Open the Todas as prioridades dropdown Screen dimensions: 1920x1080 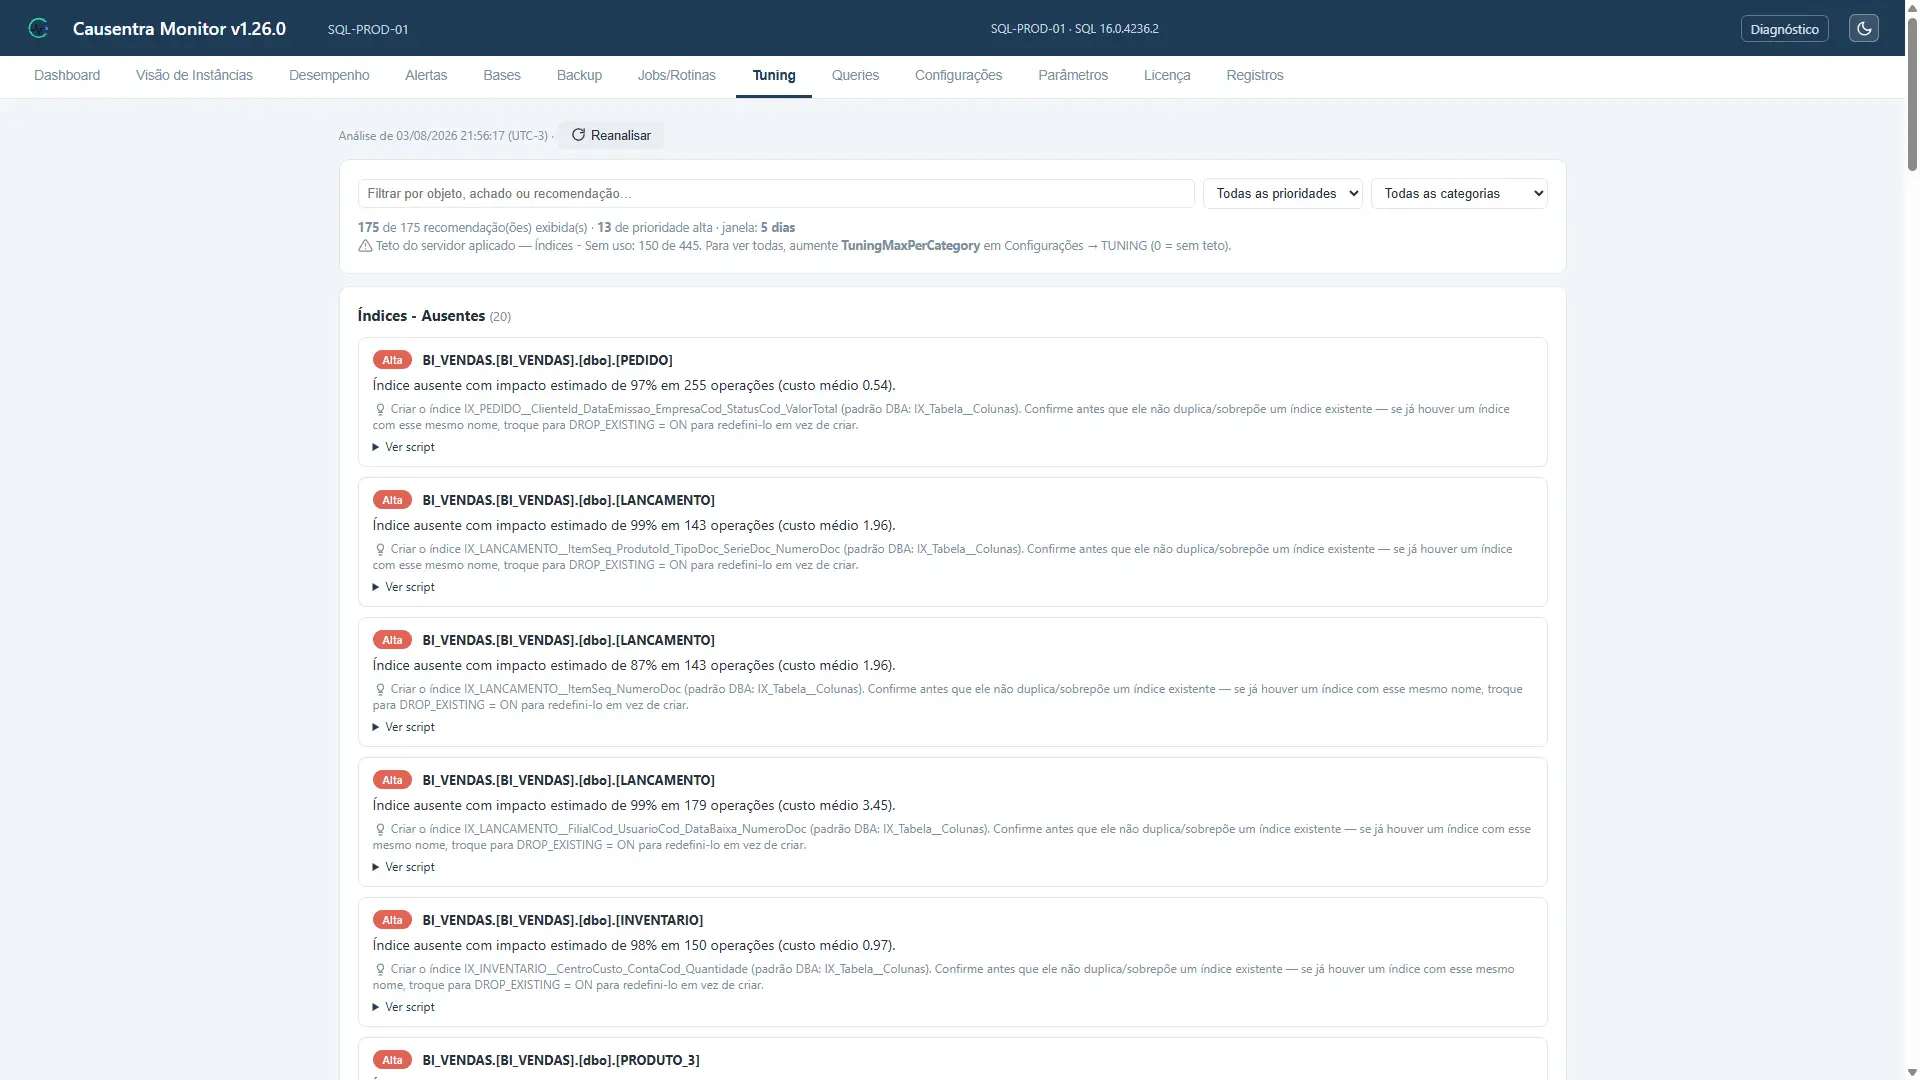(1283, 193)
